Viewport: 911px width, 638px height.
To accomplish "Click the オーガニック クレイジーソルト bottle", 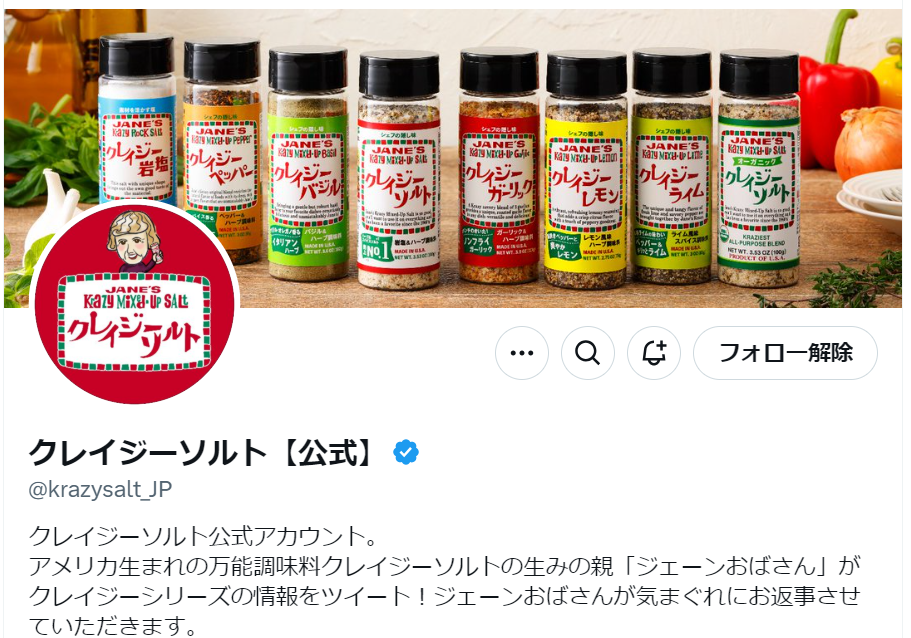I will click(x=758, y=169).
